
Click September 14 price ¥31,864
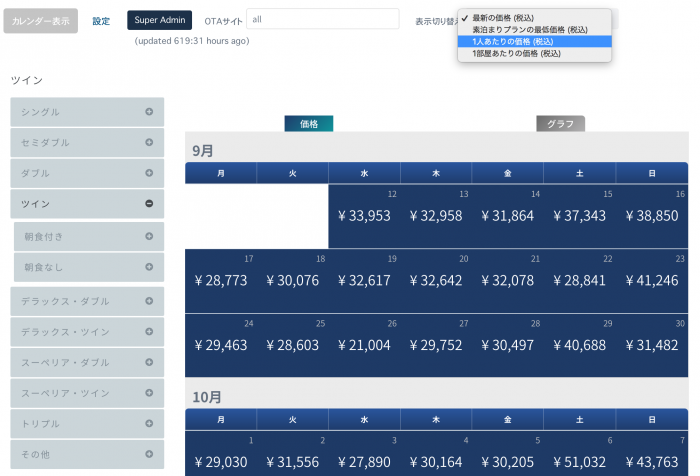point(508,216)
